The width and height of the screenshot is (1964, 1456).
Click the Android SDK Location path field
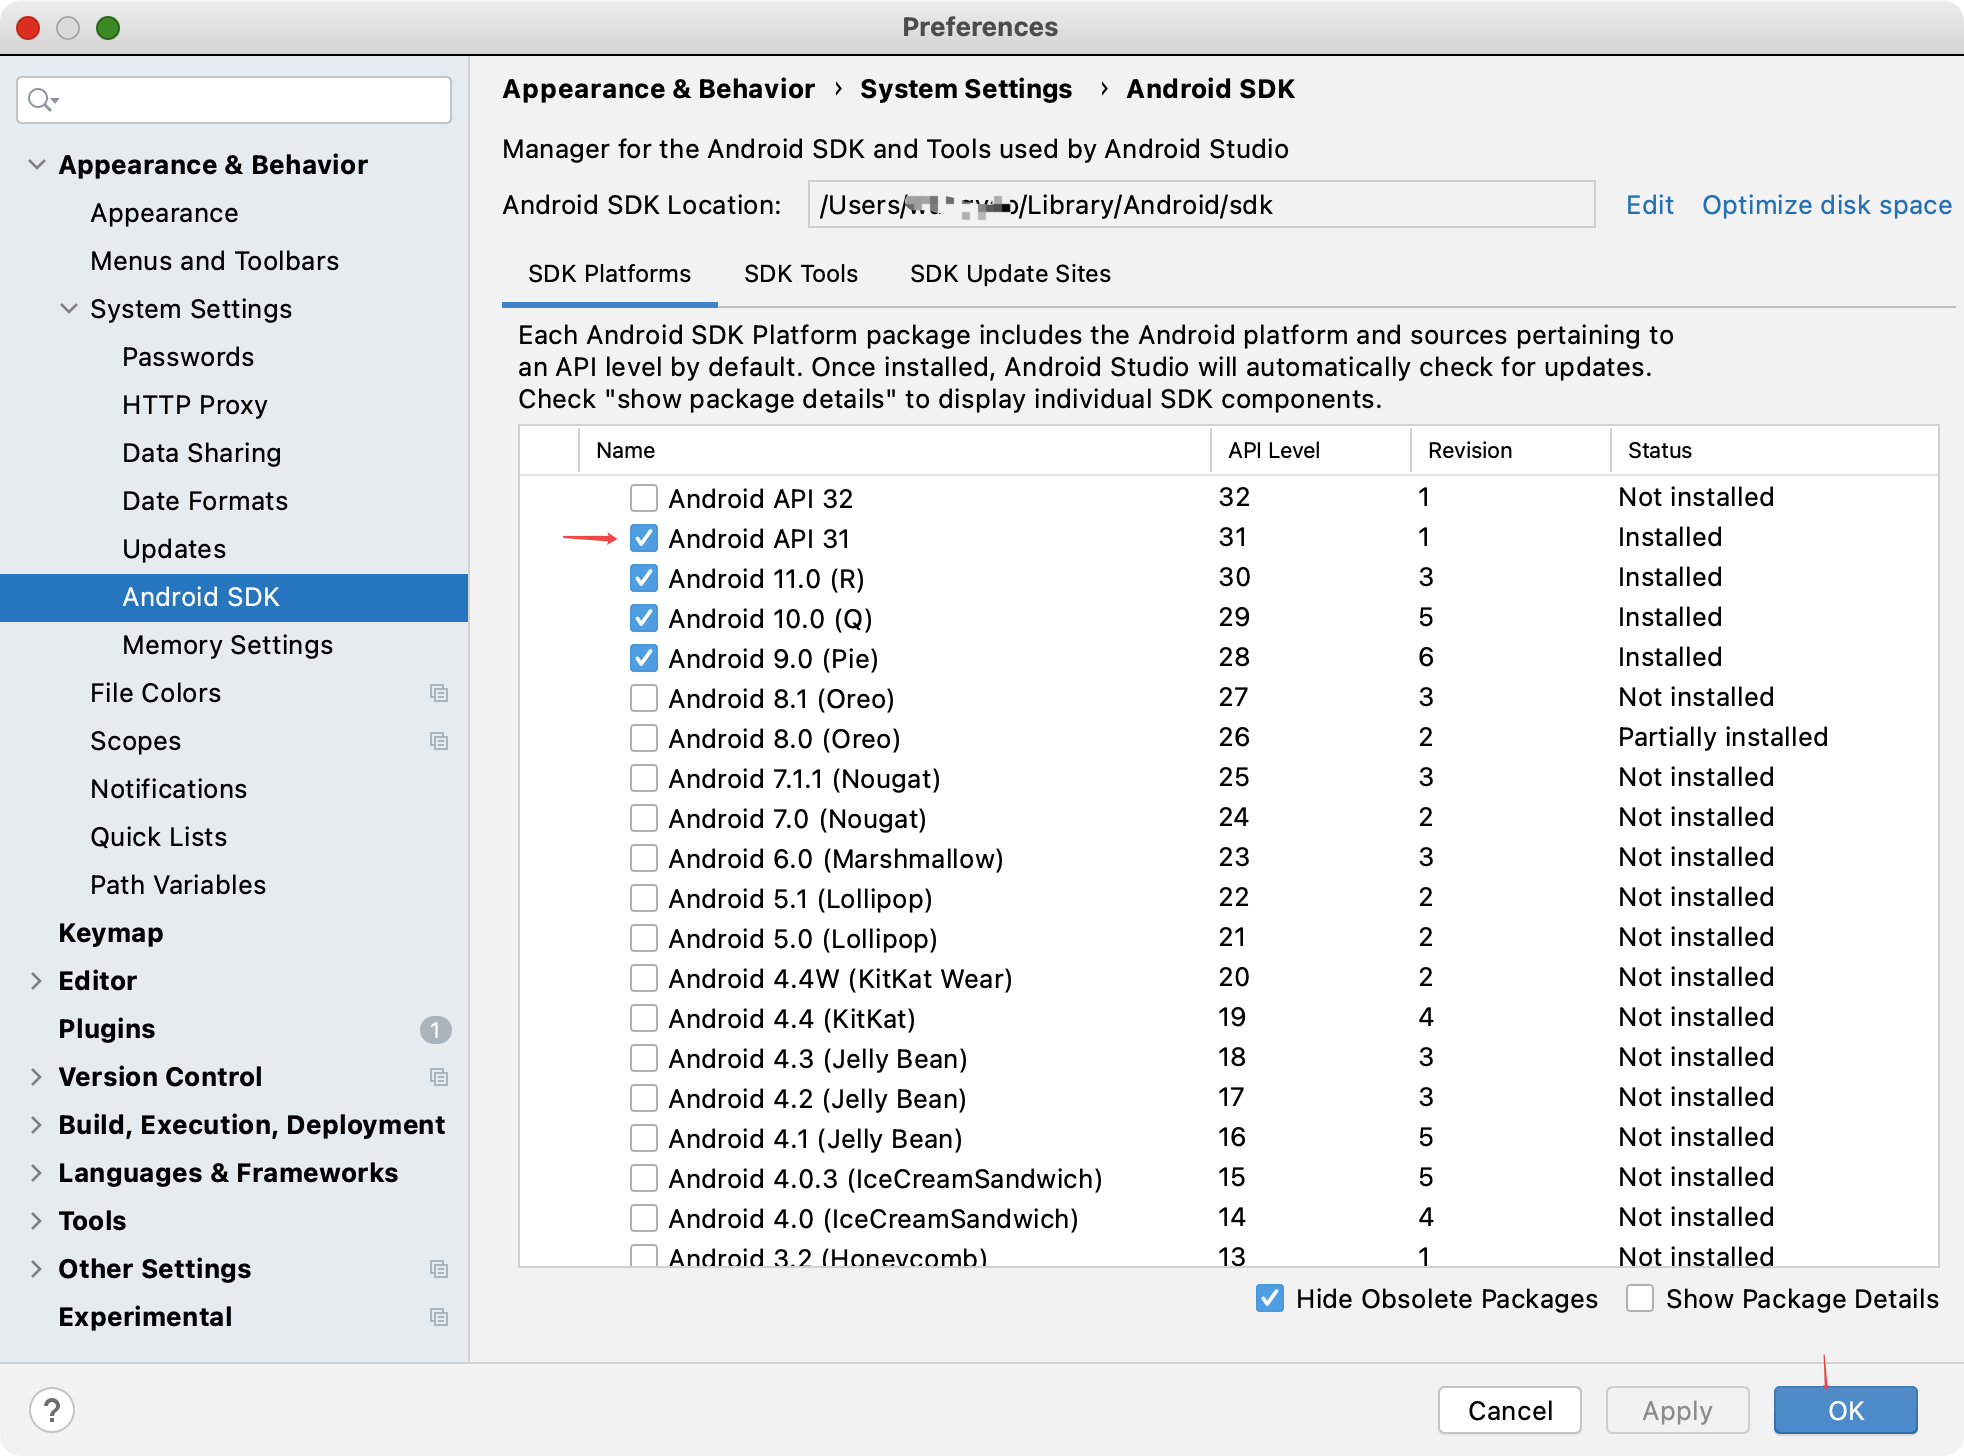1201,205
